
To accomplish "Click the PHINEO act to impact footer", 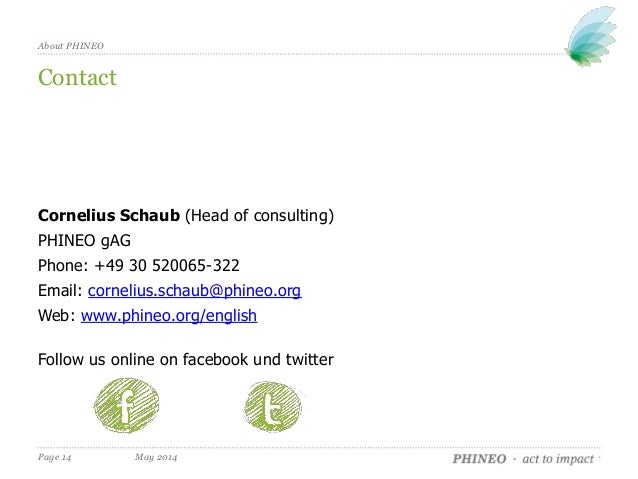I will tap(523, 459).
